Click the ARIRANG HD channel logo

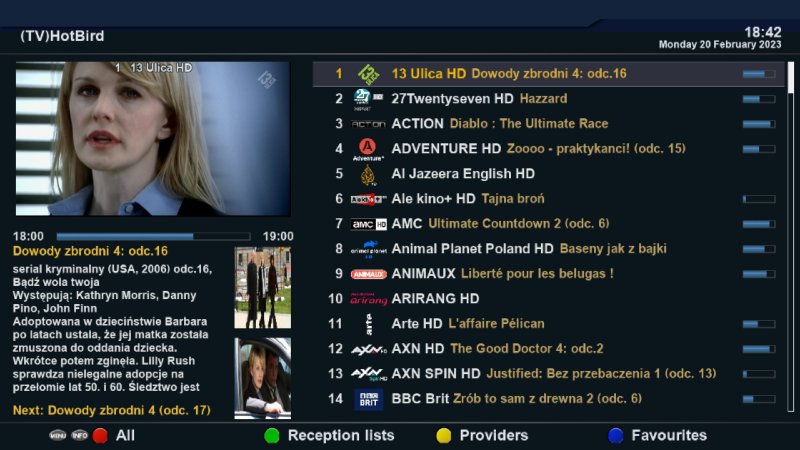coord(368,299)
